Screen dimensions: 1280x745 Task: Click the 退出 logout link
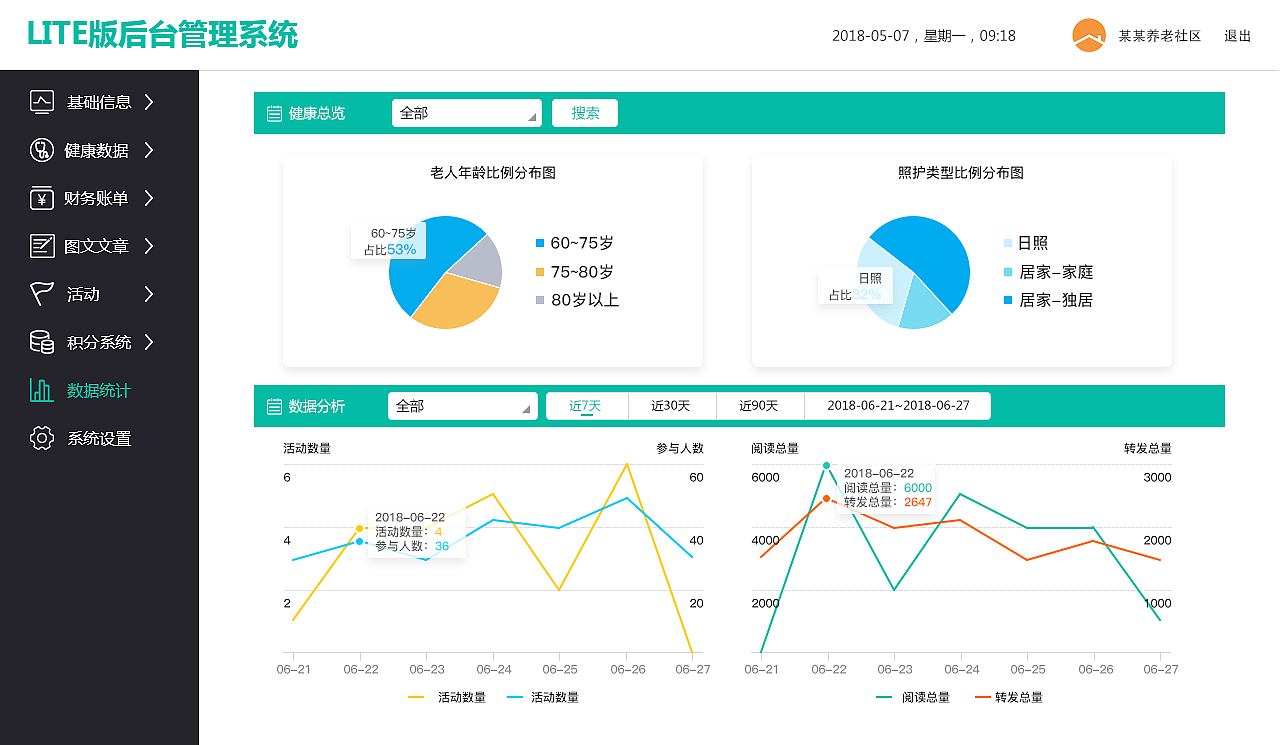tap(1238, 36)
